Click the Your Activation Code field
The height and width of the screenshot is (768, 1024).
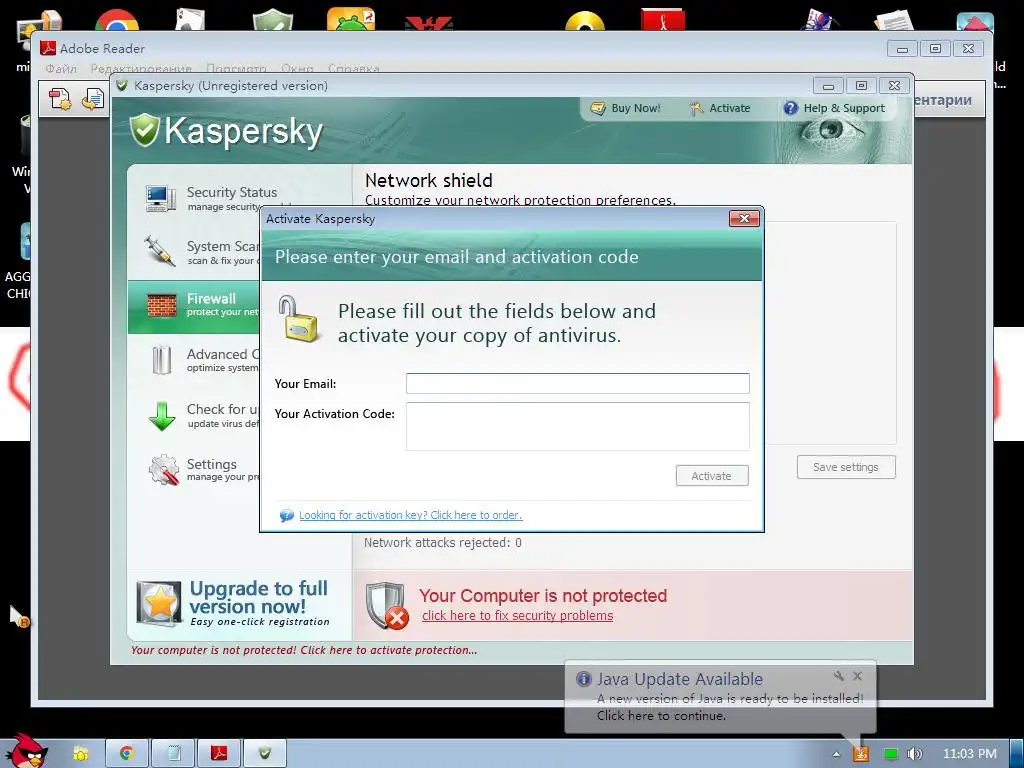pyautogui.click(x=577, y=426)
